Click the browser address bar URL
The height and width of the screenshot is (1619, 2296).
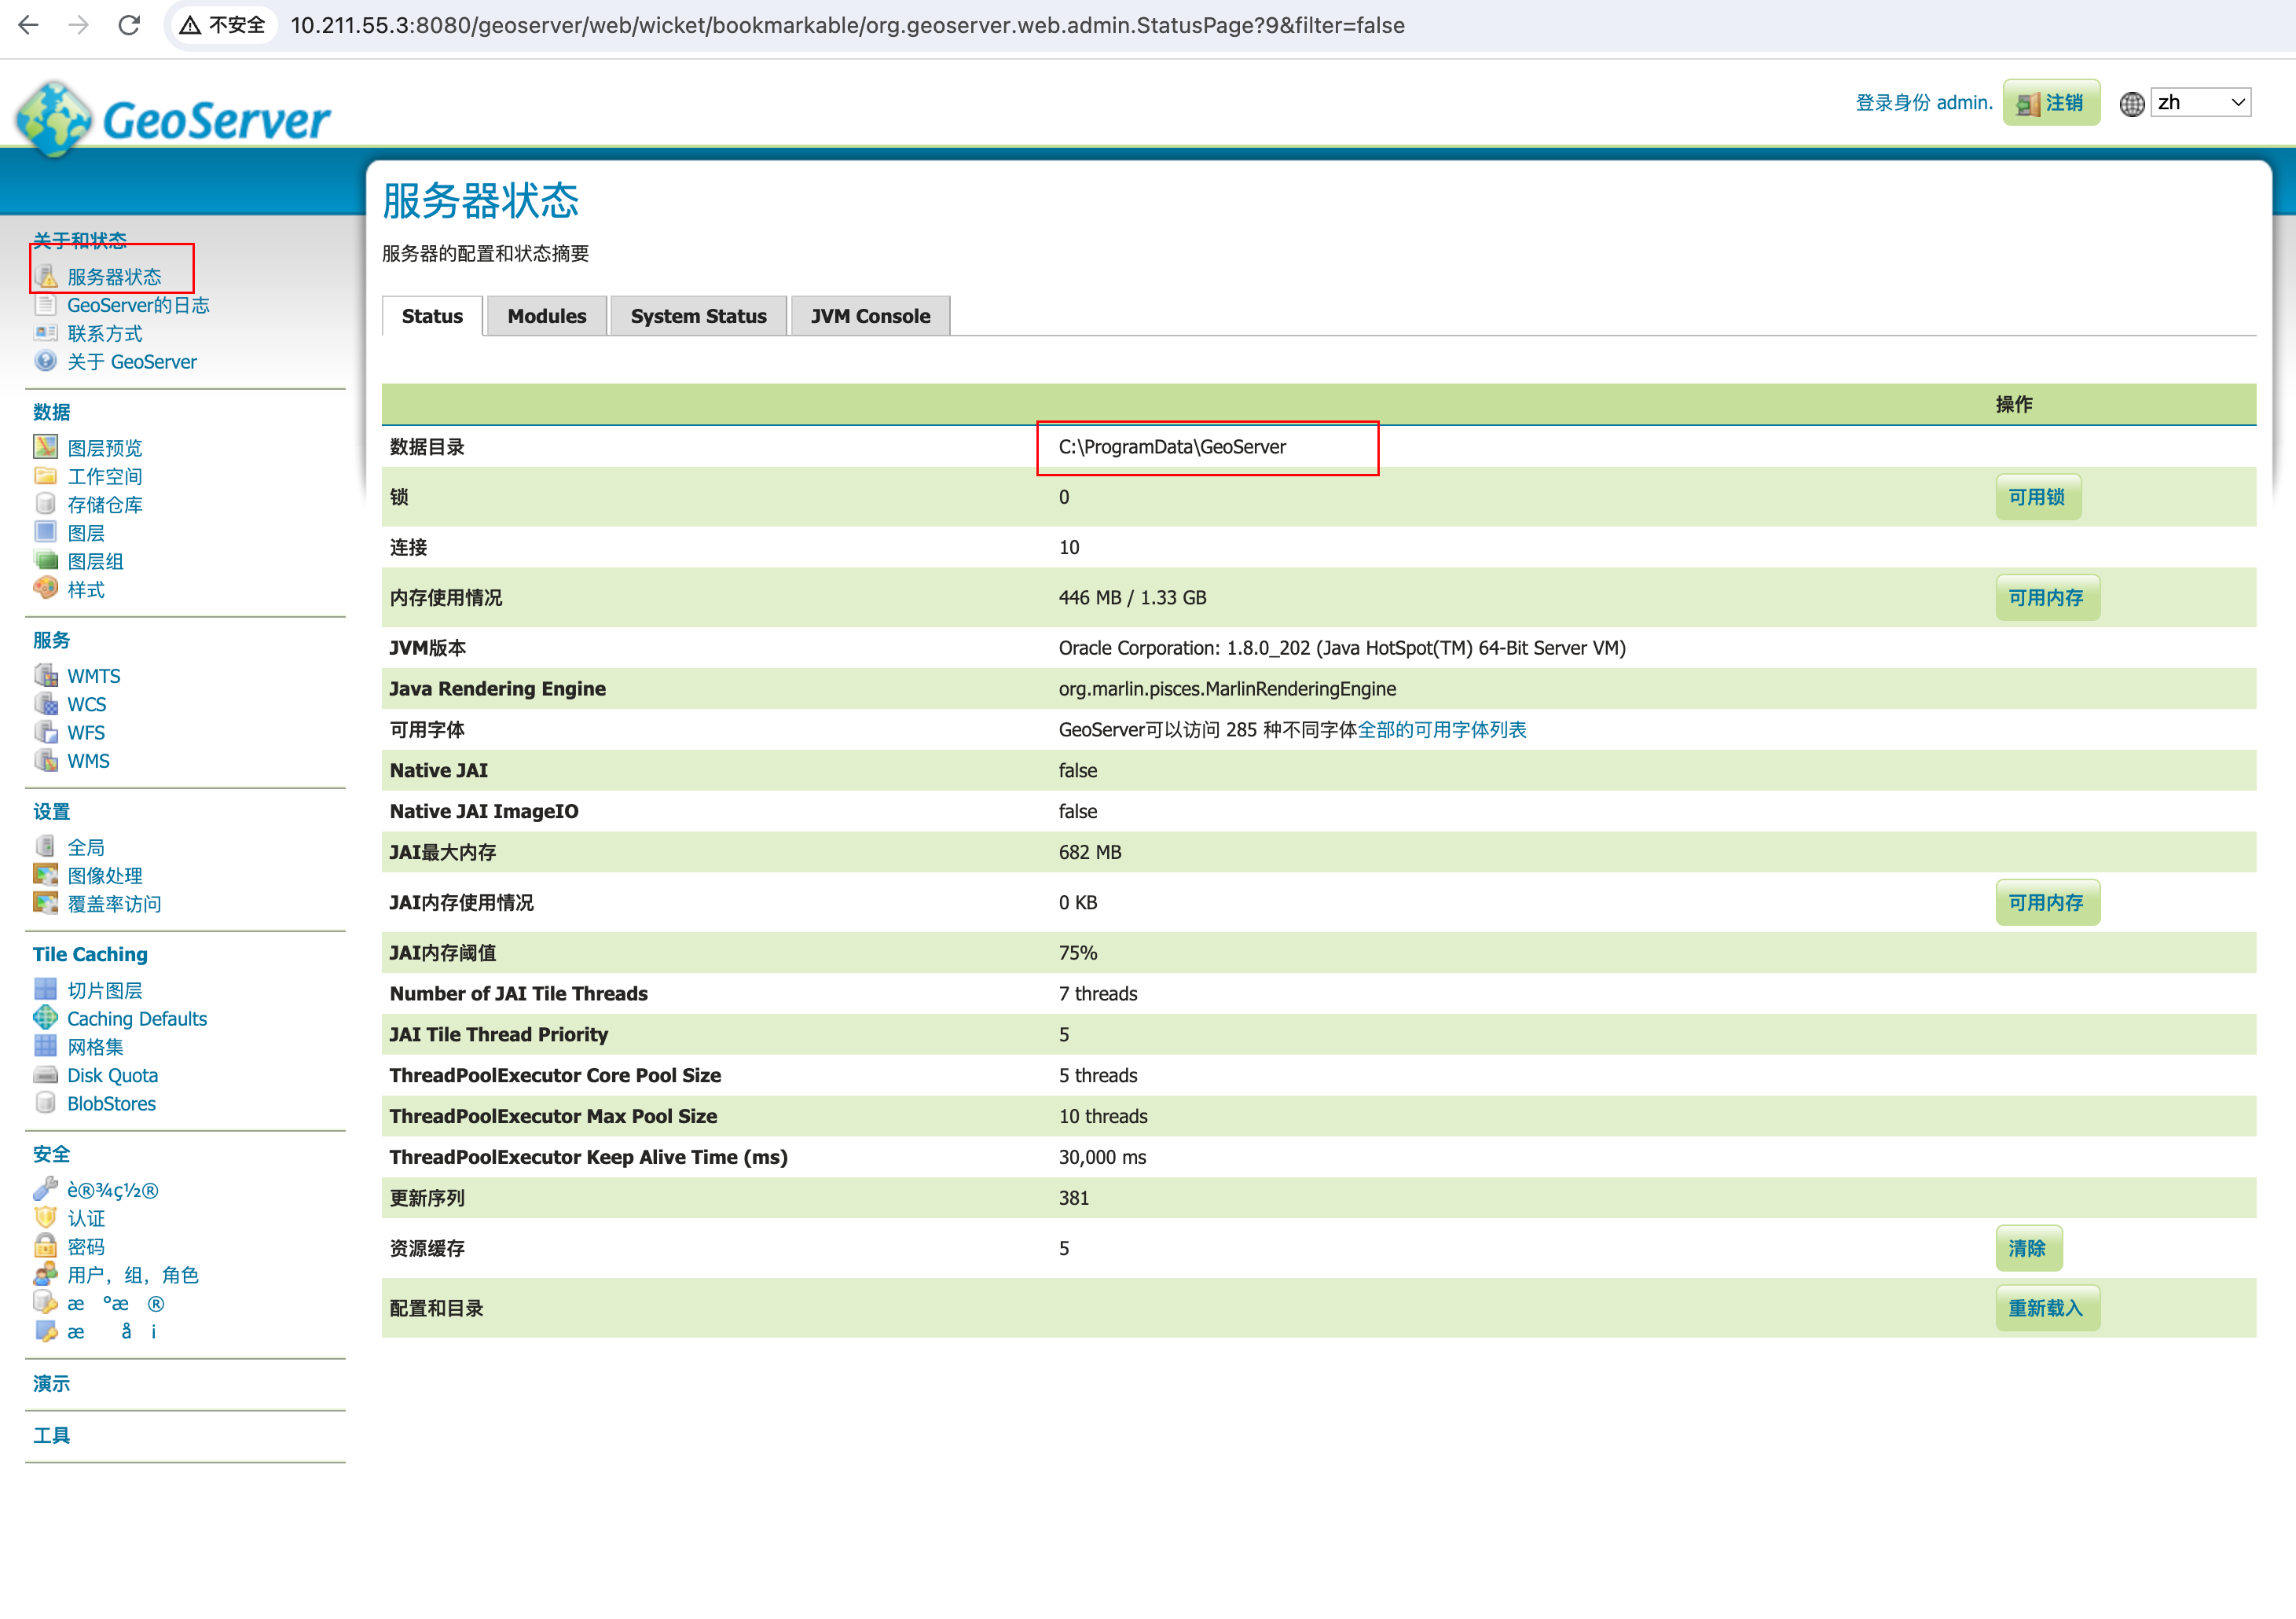[x=846, y=25]
